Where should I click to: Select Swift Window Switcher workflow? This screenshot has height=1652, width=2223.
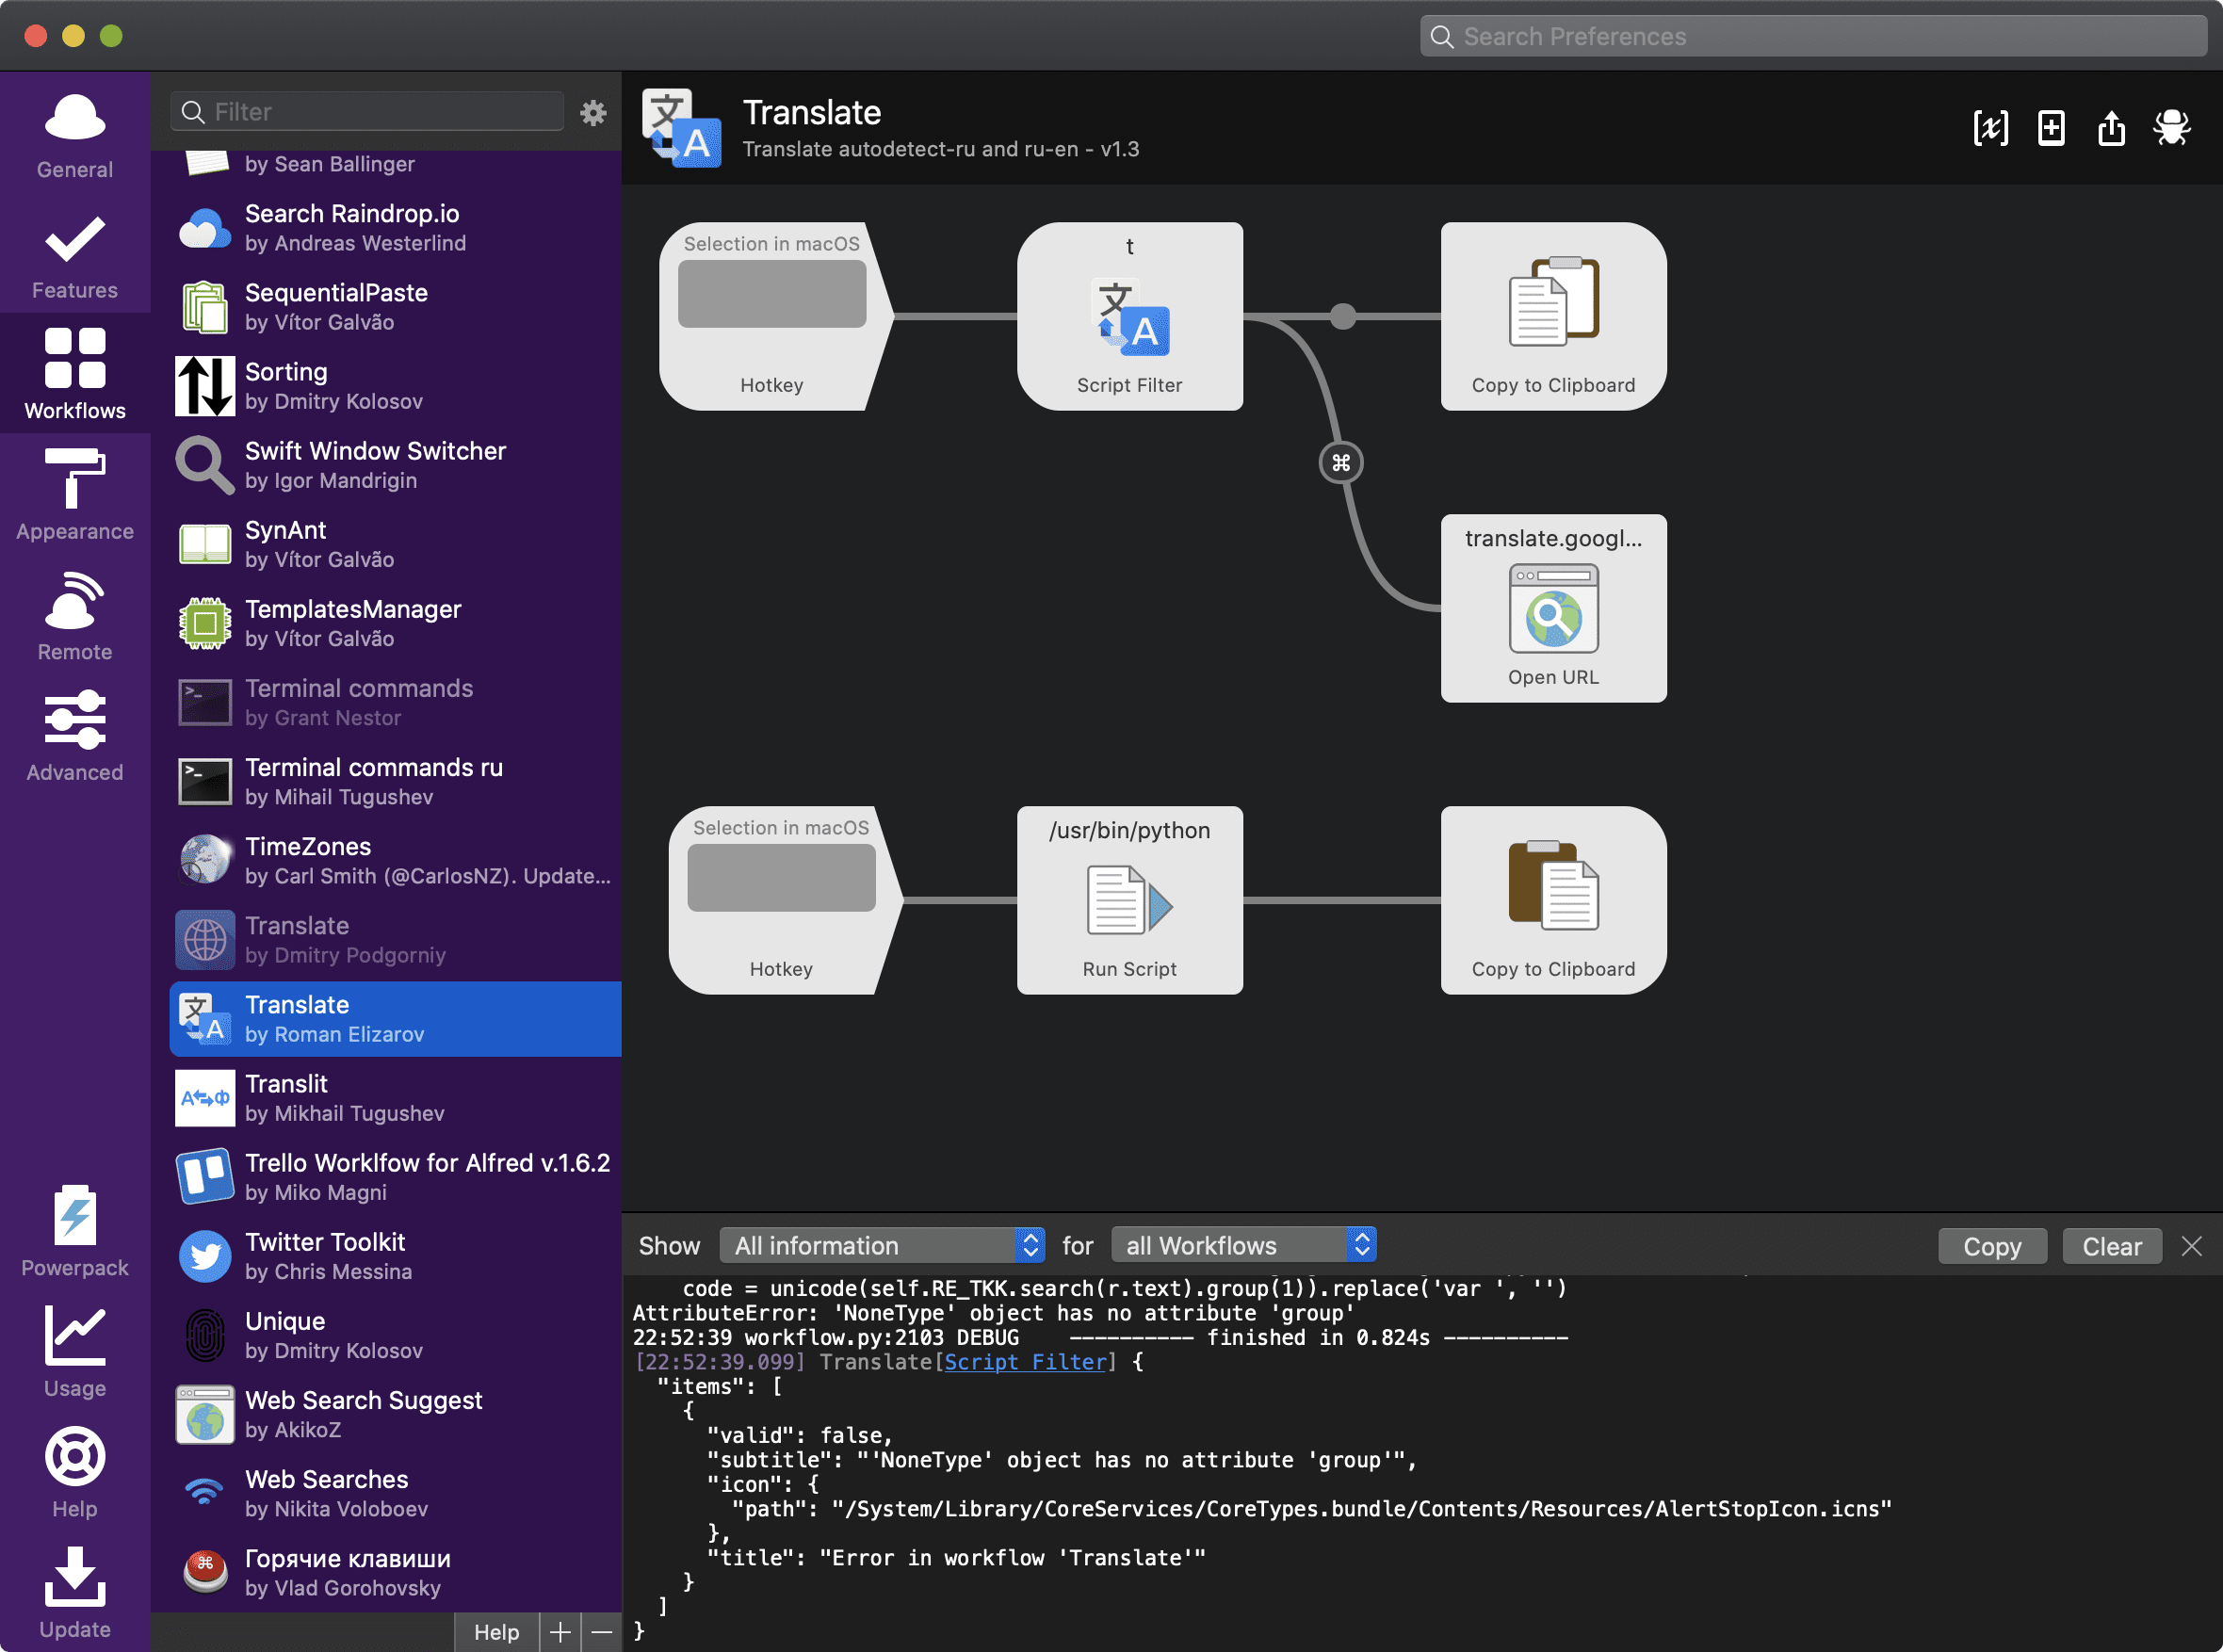395,465
